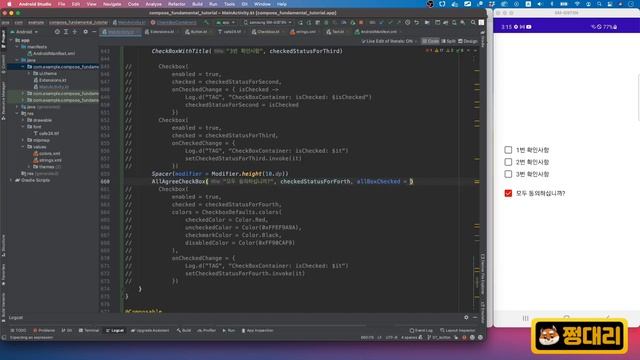
Task: Hide the project panel with minimize icon
Action: pyautogui.click(x=94, y=32)
